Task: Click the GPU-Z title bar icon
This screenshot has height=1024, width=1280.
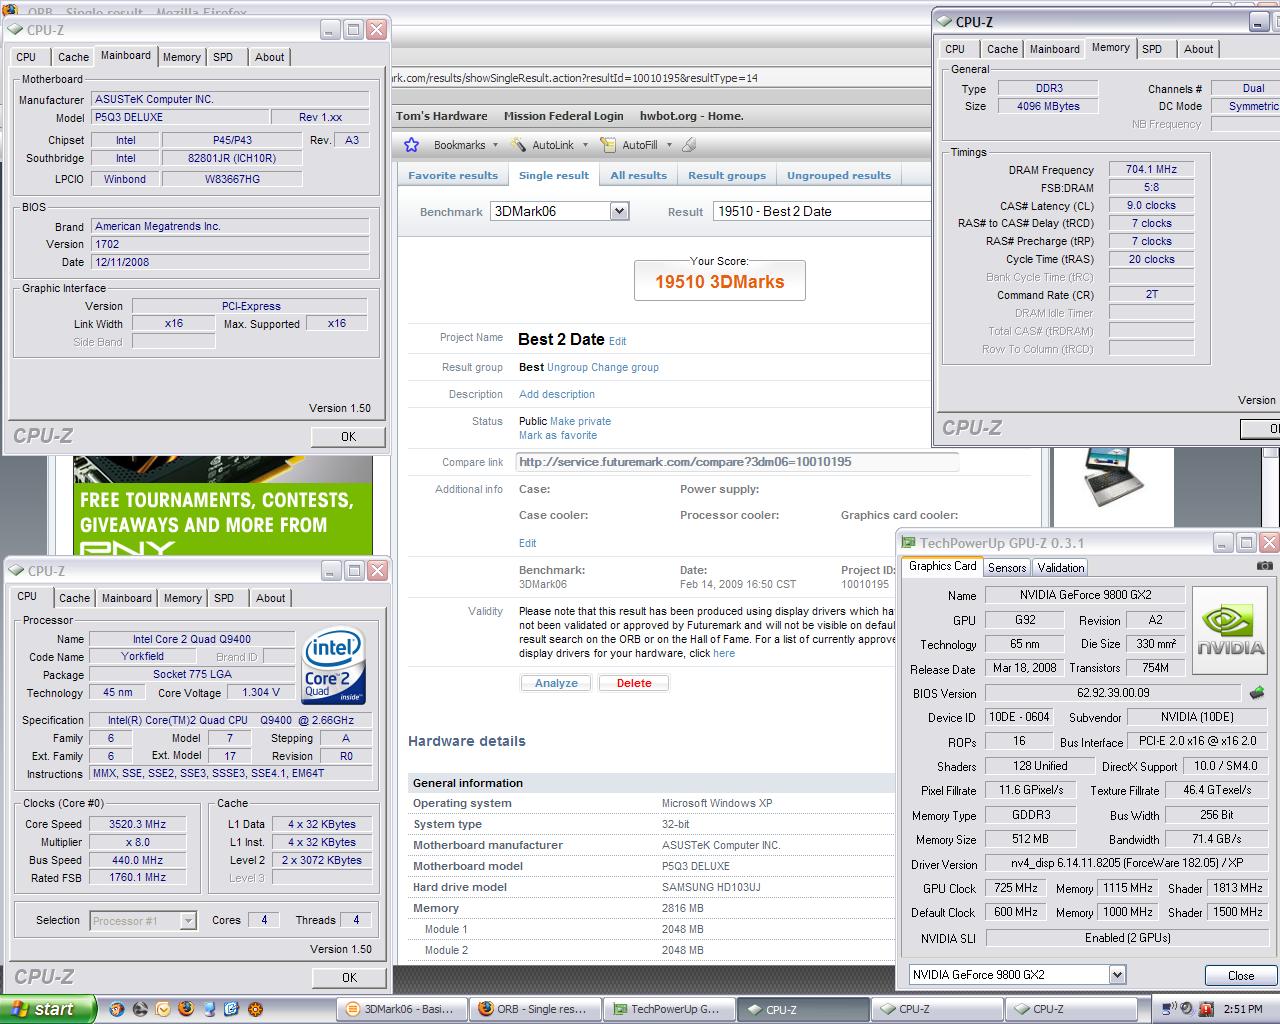Action: tap(909, 543)
